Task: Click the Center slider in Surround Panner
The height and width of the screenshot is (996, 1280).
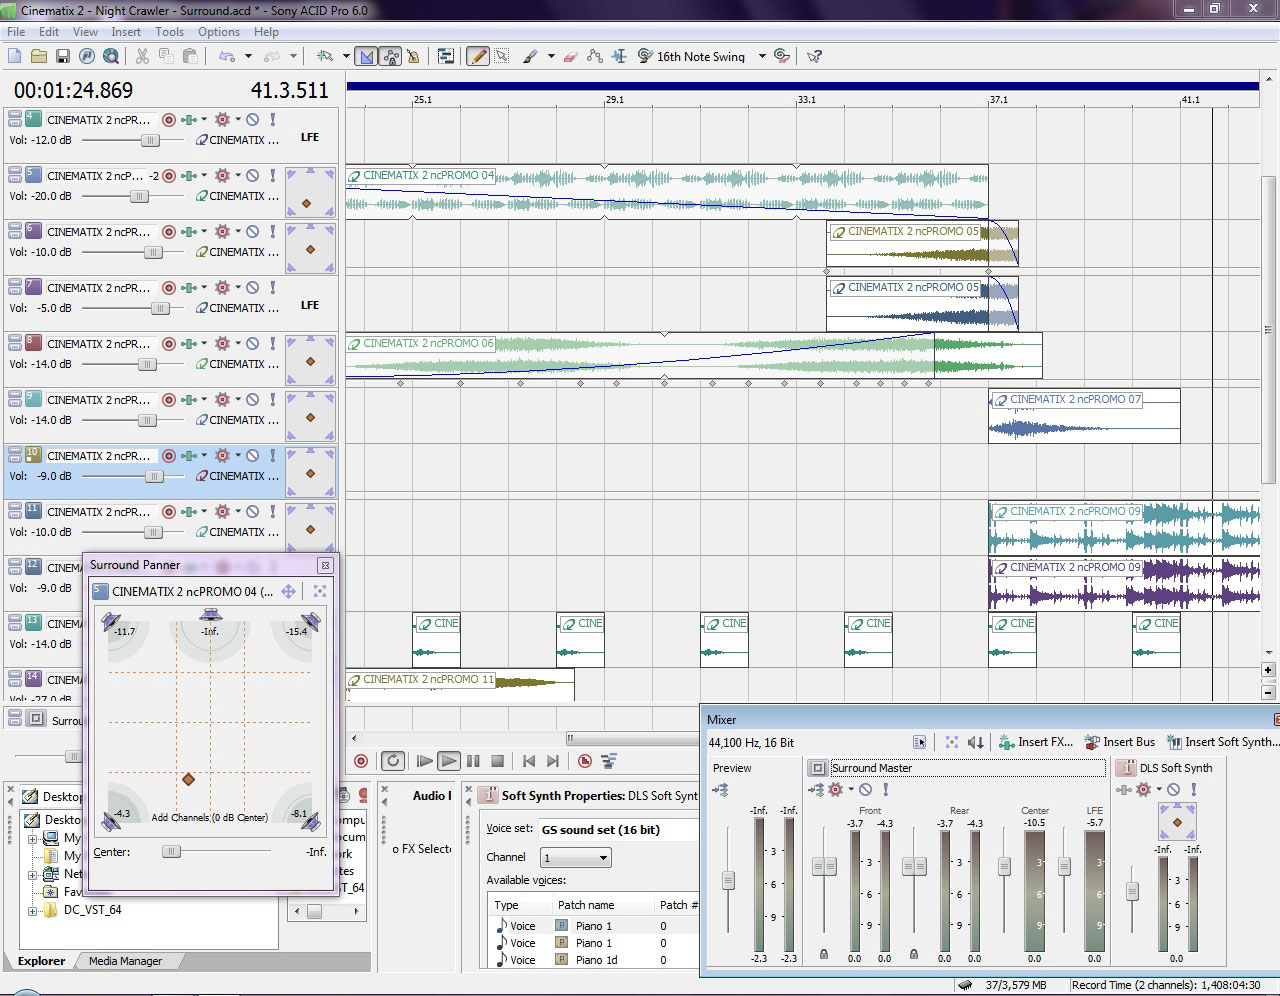Action: tap(172, 852)
